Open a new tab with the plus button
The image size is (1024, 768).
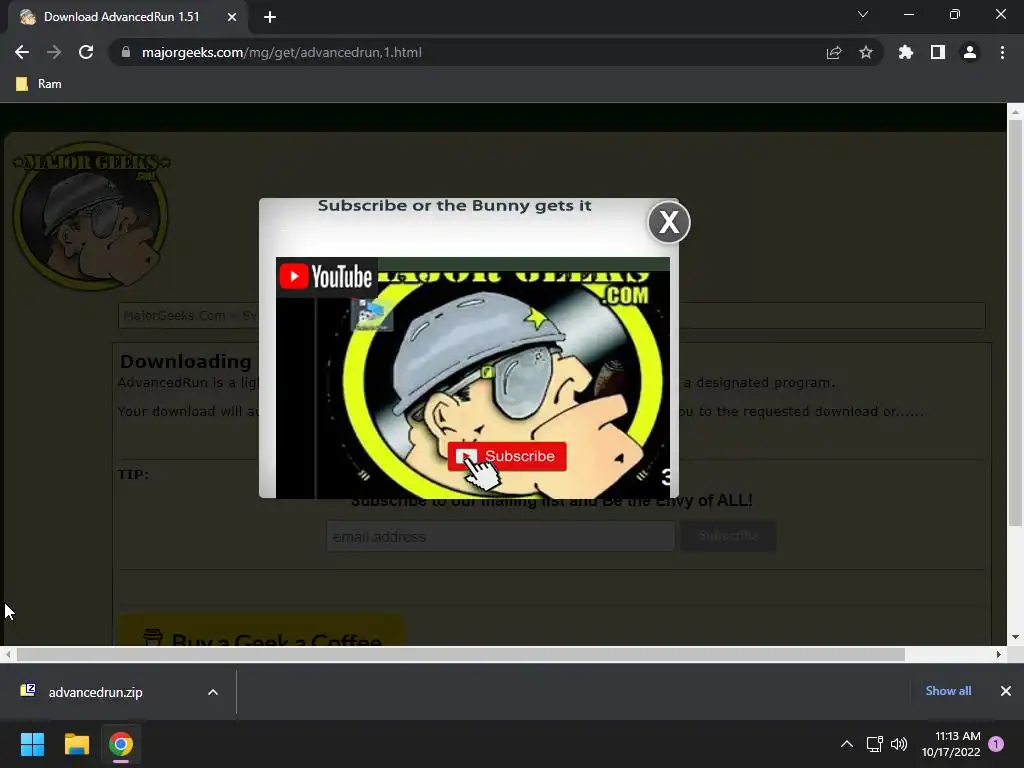pos(270,17)
